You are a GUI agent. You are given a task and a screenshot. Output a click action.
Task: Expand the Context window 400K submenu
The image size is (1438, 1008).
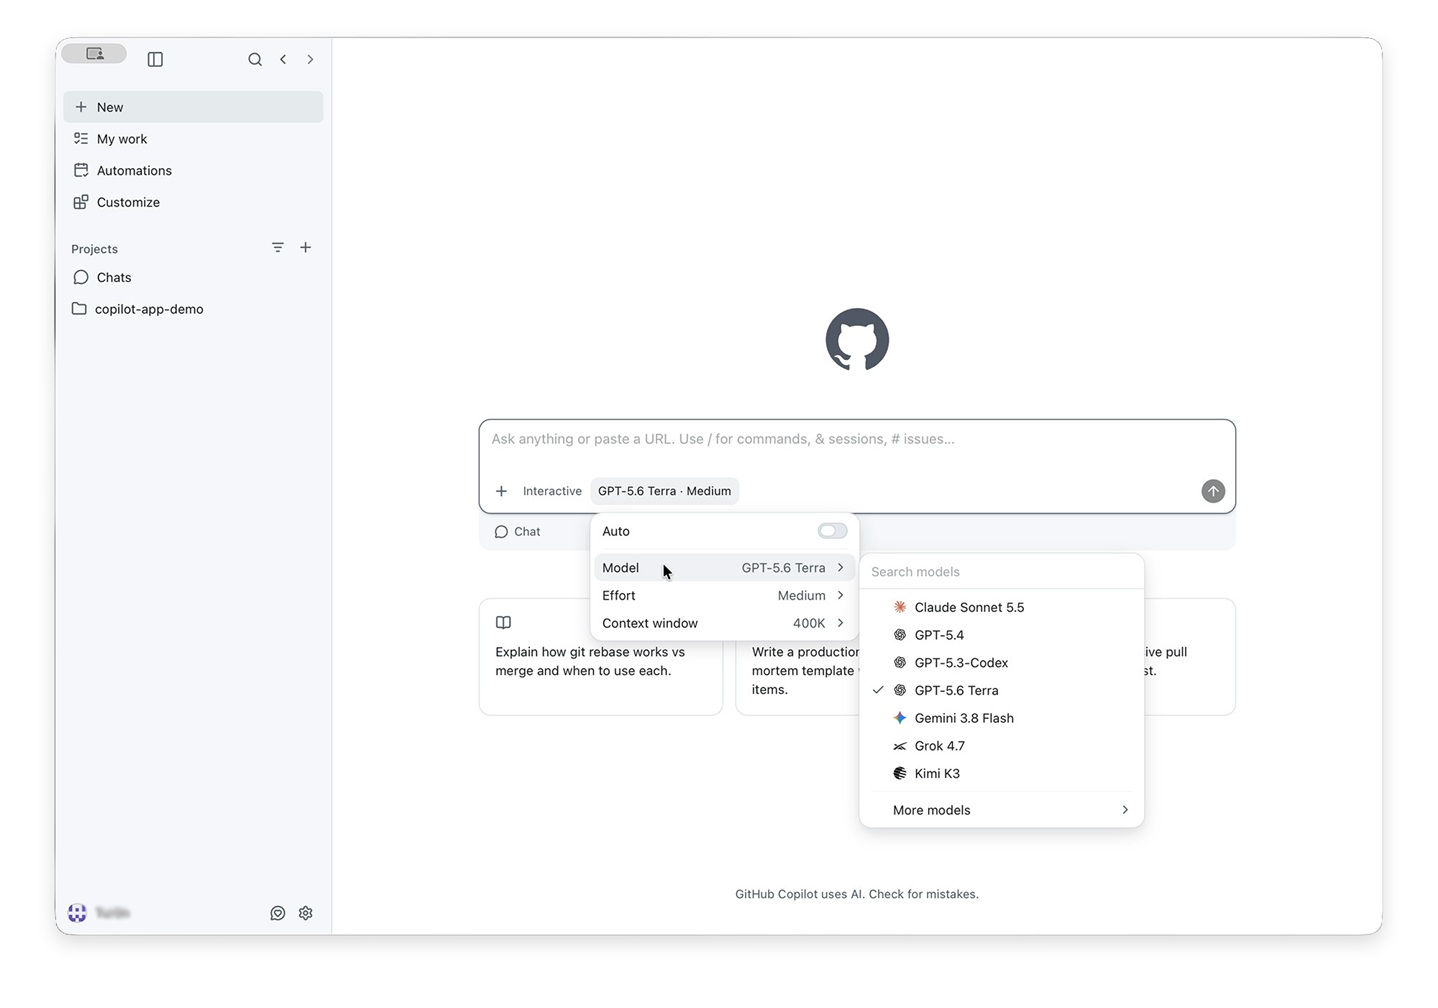724,623
